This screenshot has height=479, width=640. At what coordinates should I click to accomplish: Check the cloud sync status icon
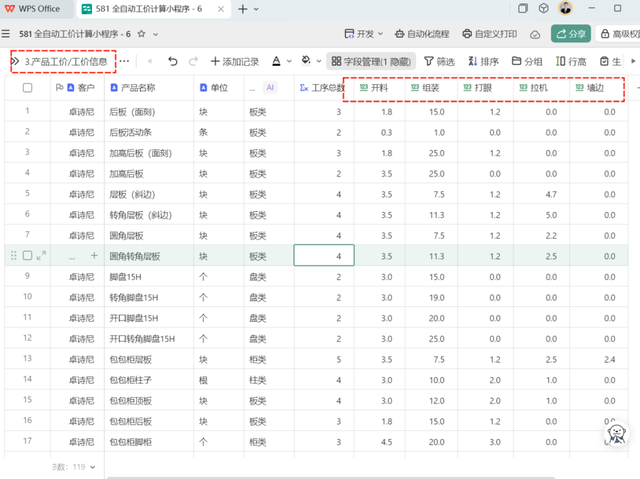[x=535, y=34]
